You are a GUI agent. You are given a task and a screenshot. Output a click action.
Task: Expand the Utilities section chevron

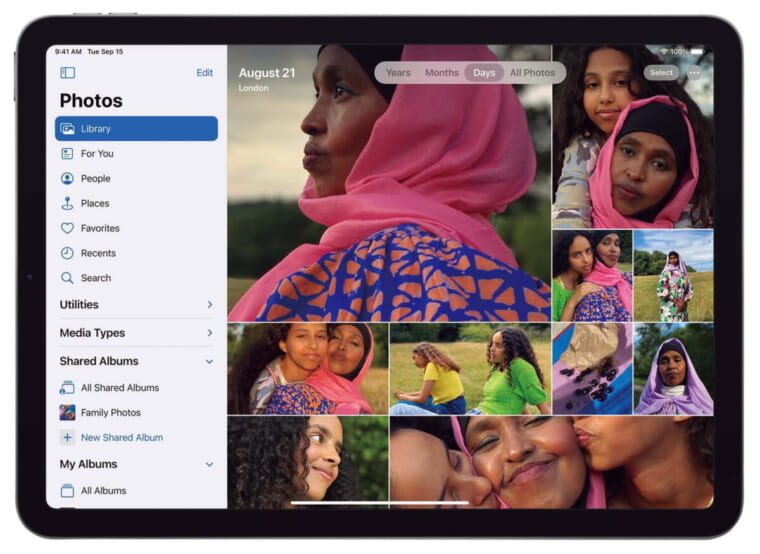[209, 304]
